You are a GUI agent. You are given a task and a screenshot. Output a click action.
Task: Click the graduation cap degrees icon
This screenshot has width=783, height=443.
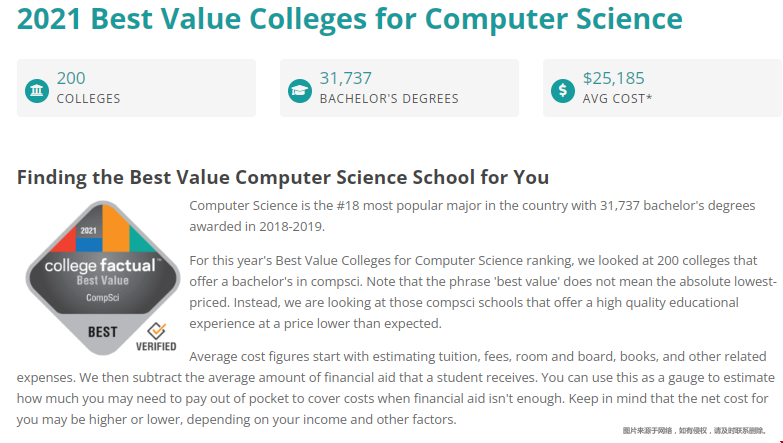coord(300,91)
